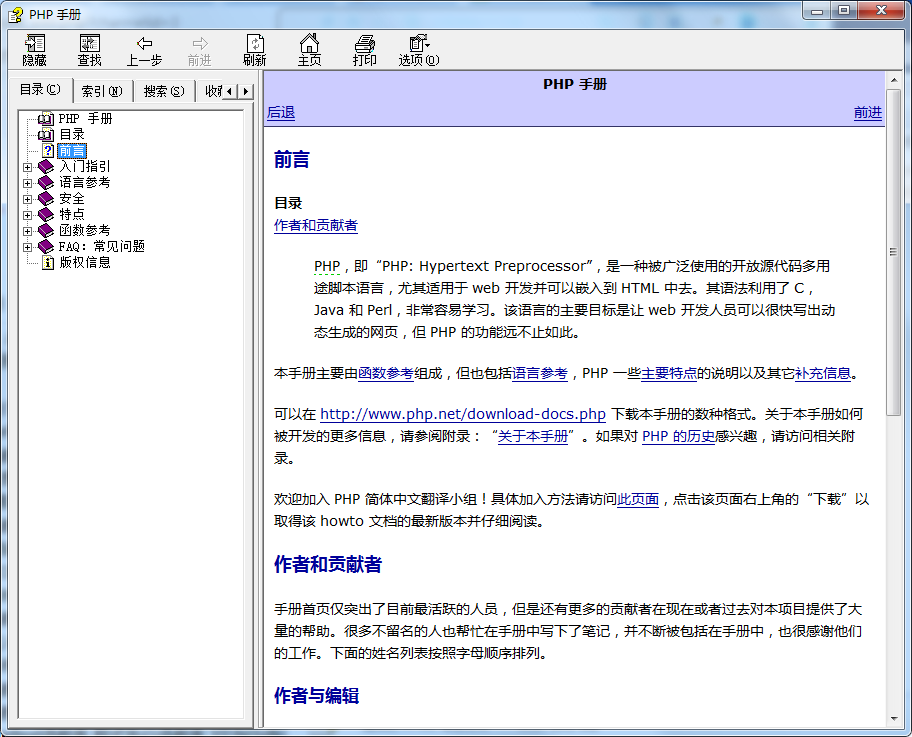This screenshot has width=912, height=737.
Task: Expand the 安全 tree node
Action: (x=27, y=198)
